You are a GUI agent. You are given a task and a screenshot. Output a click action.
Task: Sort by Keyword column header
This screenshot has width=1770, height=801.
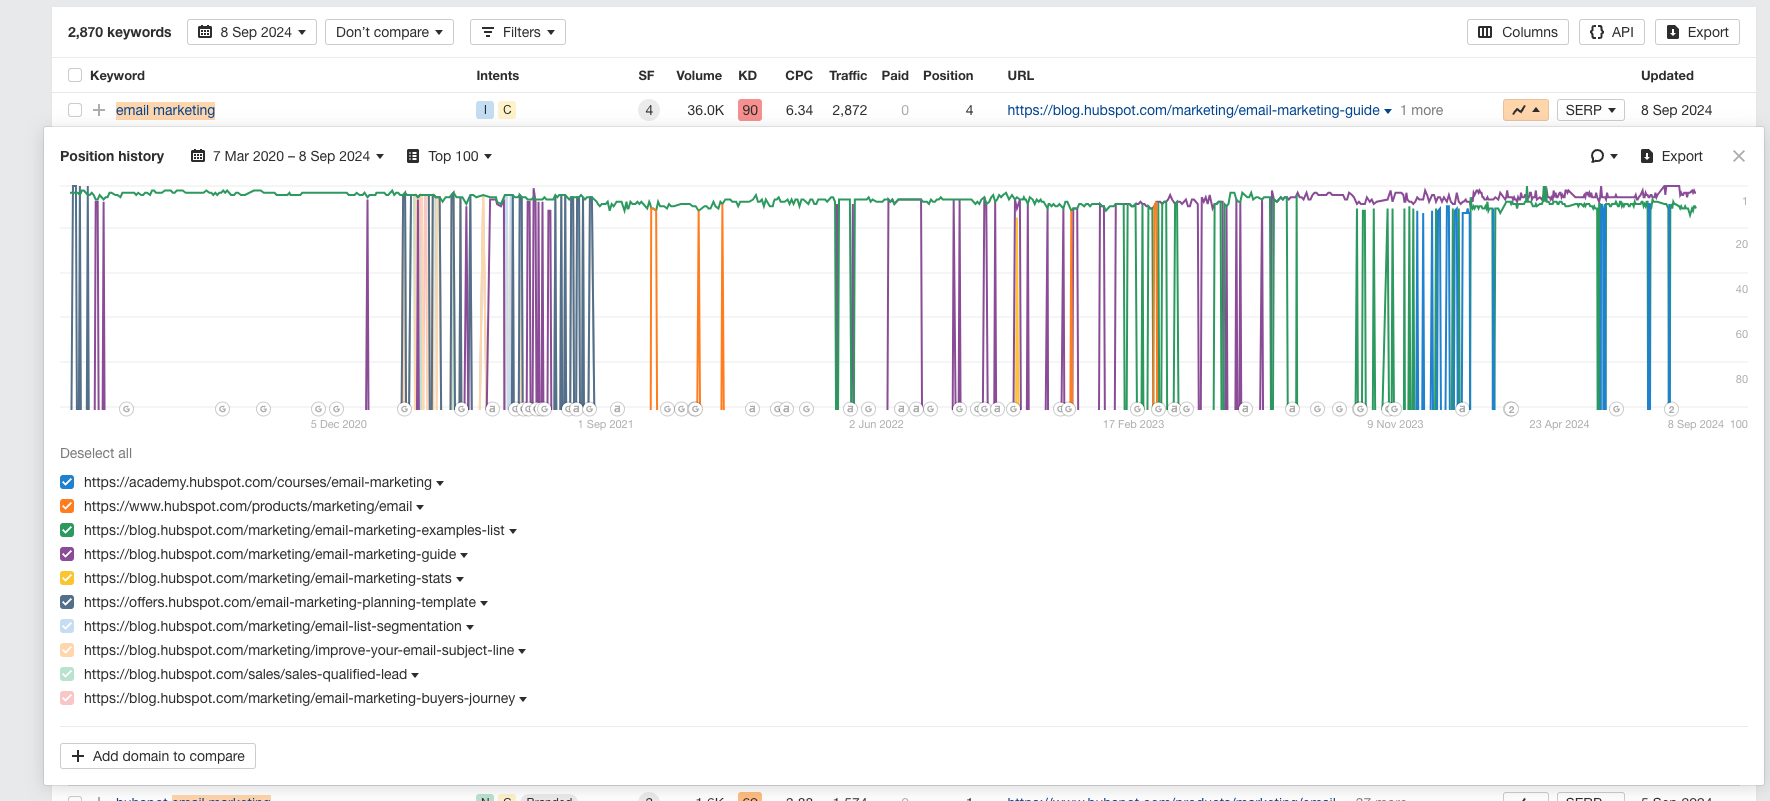click(x=117, y=75)
